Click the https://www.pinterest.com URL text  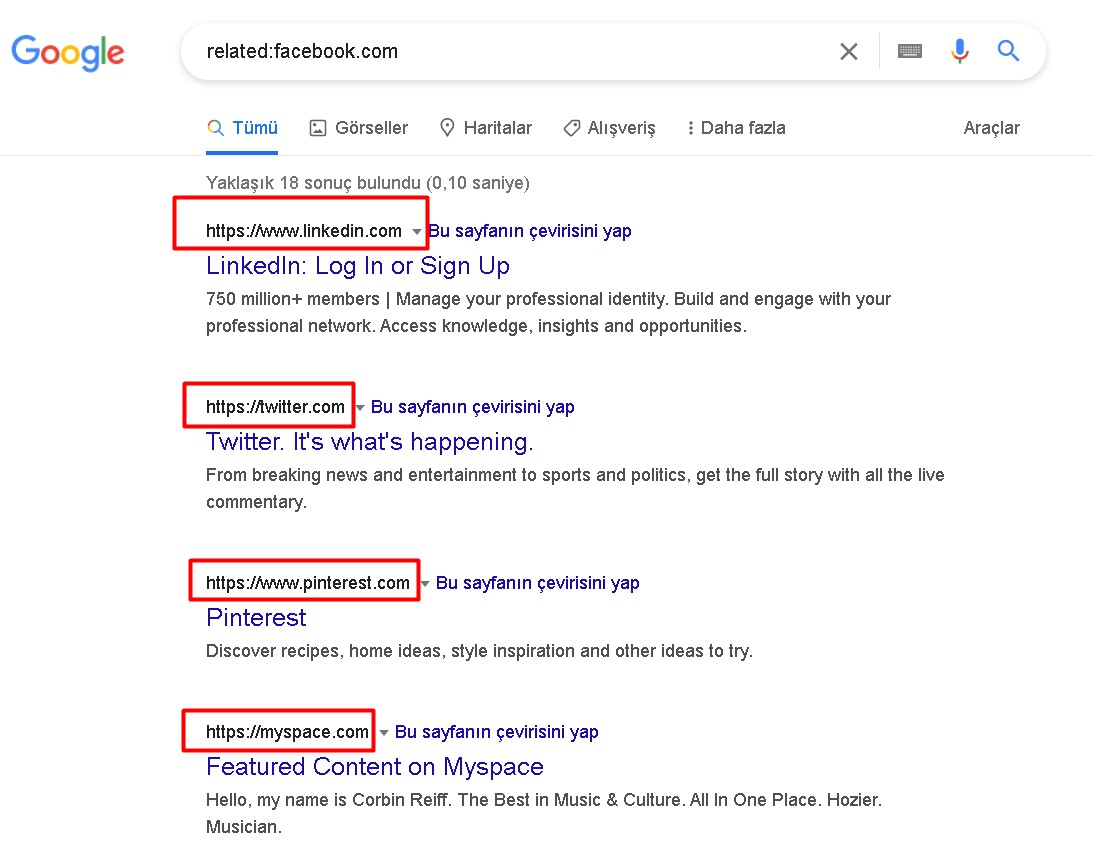coord(307,583)
